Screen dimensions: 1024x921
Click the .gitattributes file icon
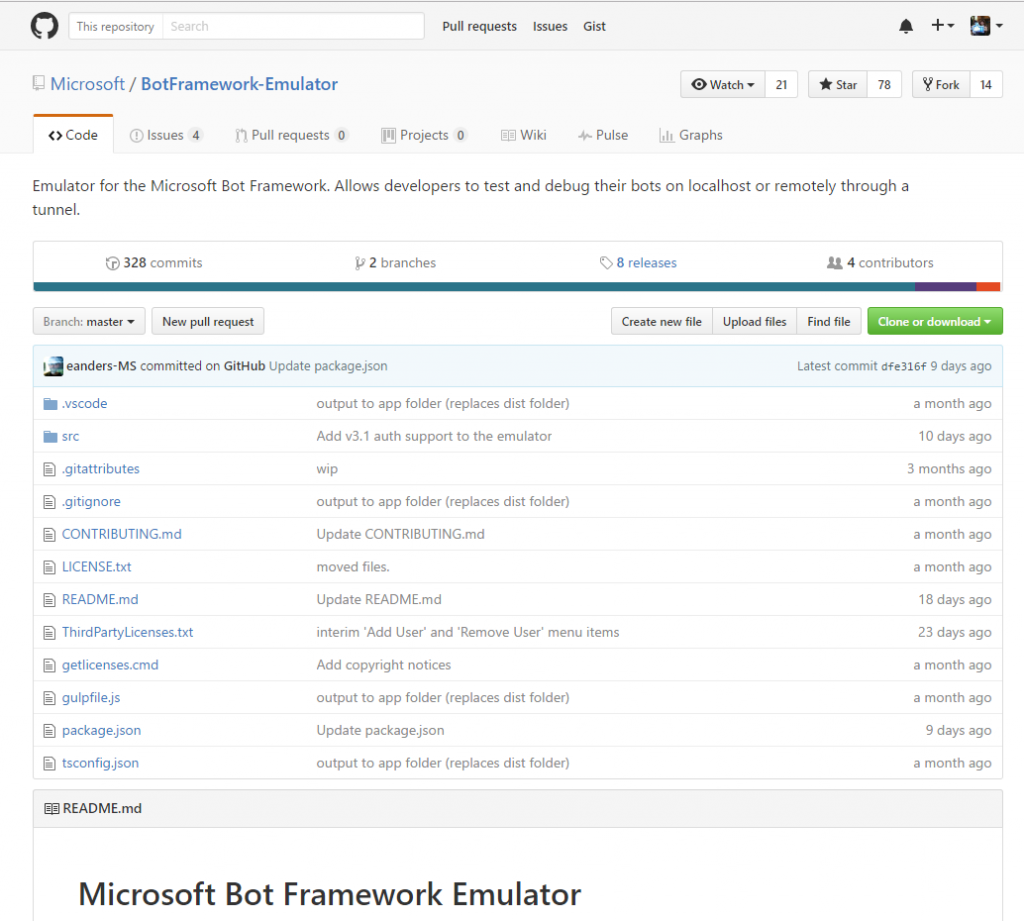tap(49, 469)
